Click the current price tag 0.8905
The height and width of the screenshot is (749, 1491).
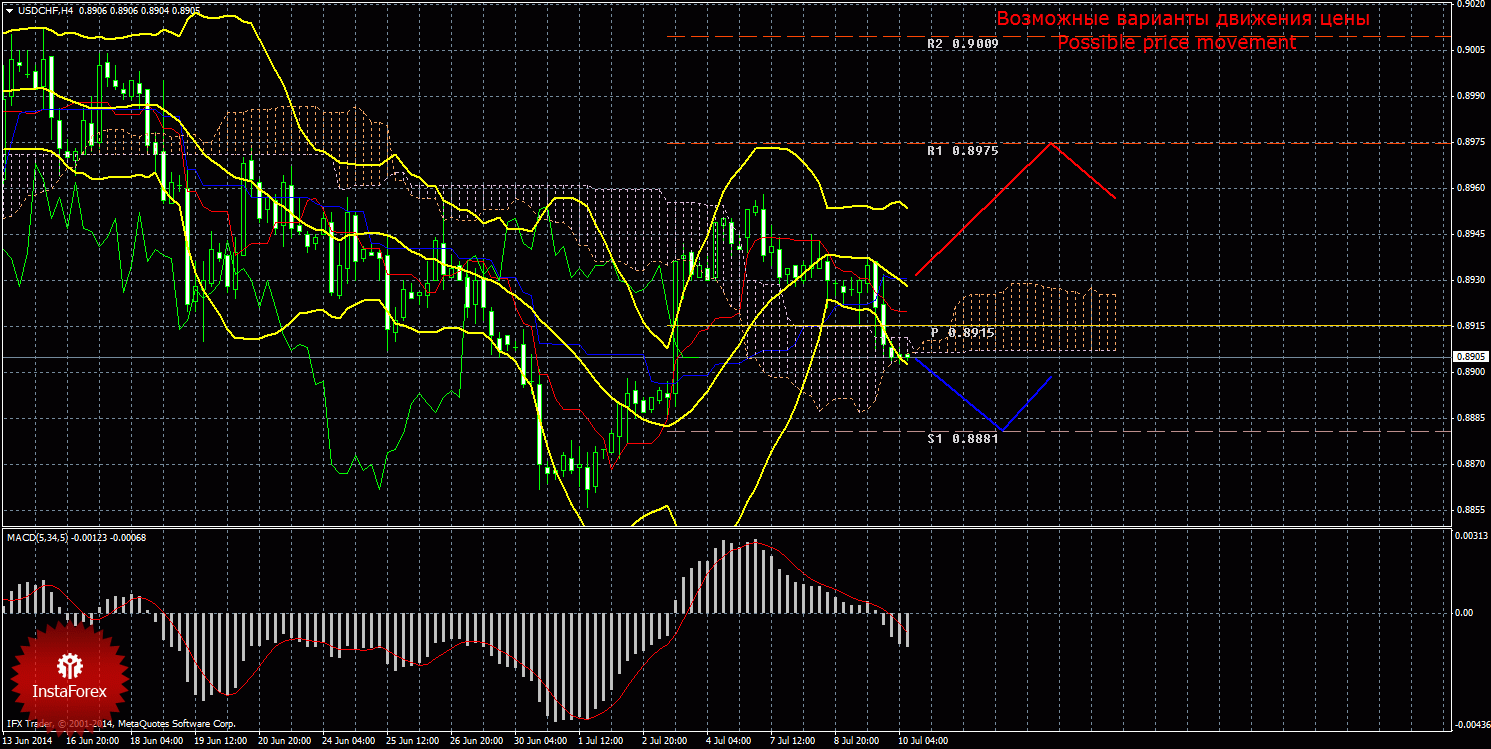point(1469,356)
